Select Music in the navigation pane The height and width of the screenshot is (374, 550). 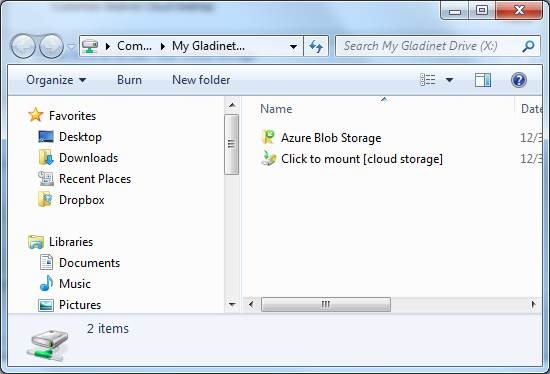[75, 283]
